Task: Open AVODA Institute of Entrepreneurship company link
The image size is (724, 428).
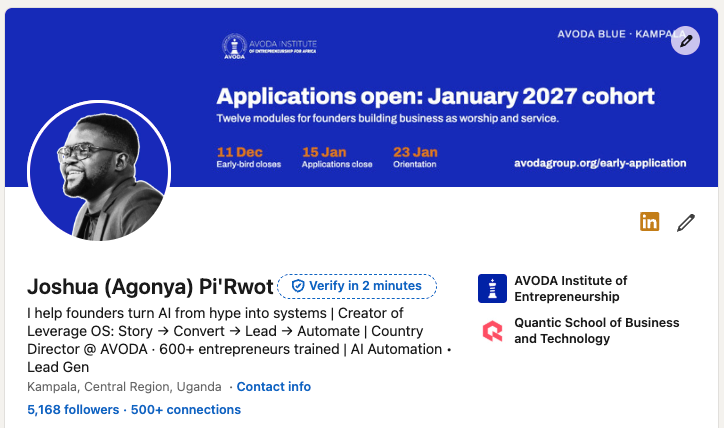Action: pos(571,289)
